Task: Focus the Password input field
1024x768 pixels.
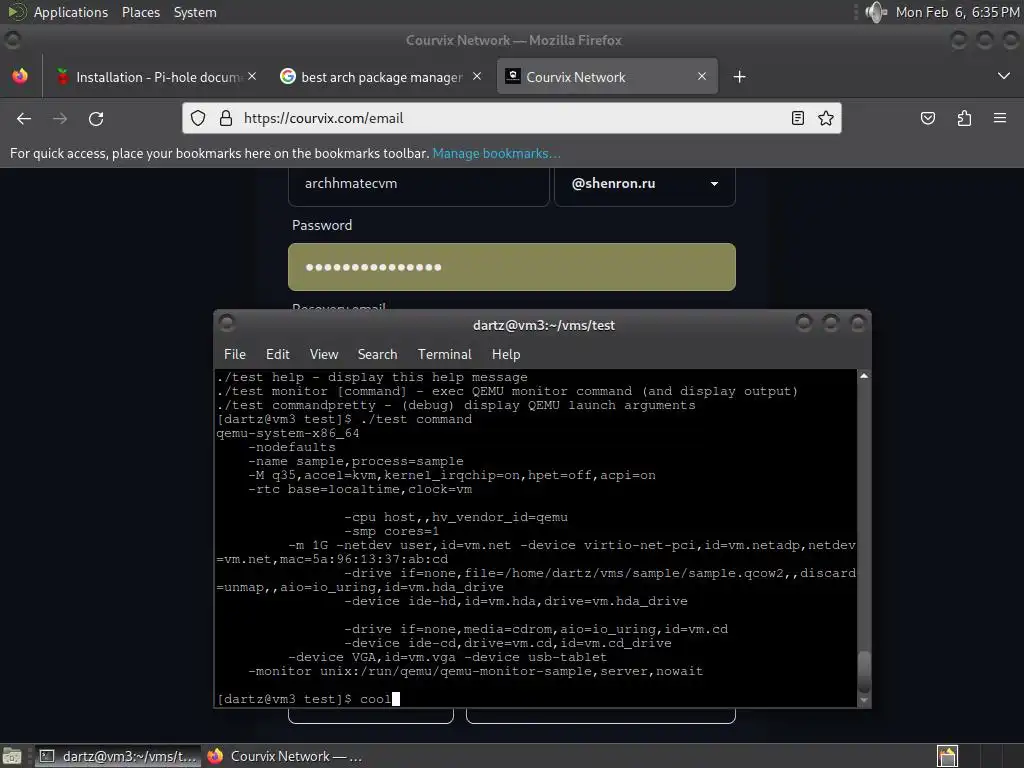Action: (x=512, y=267)
